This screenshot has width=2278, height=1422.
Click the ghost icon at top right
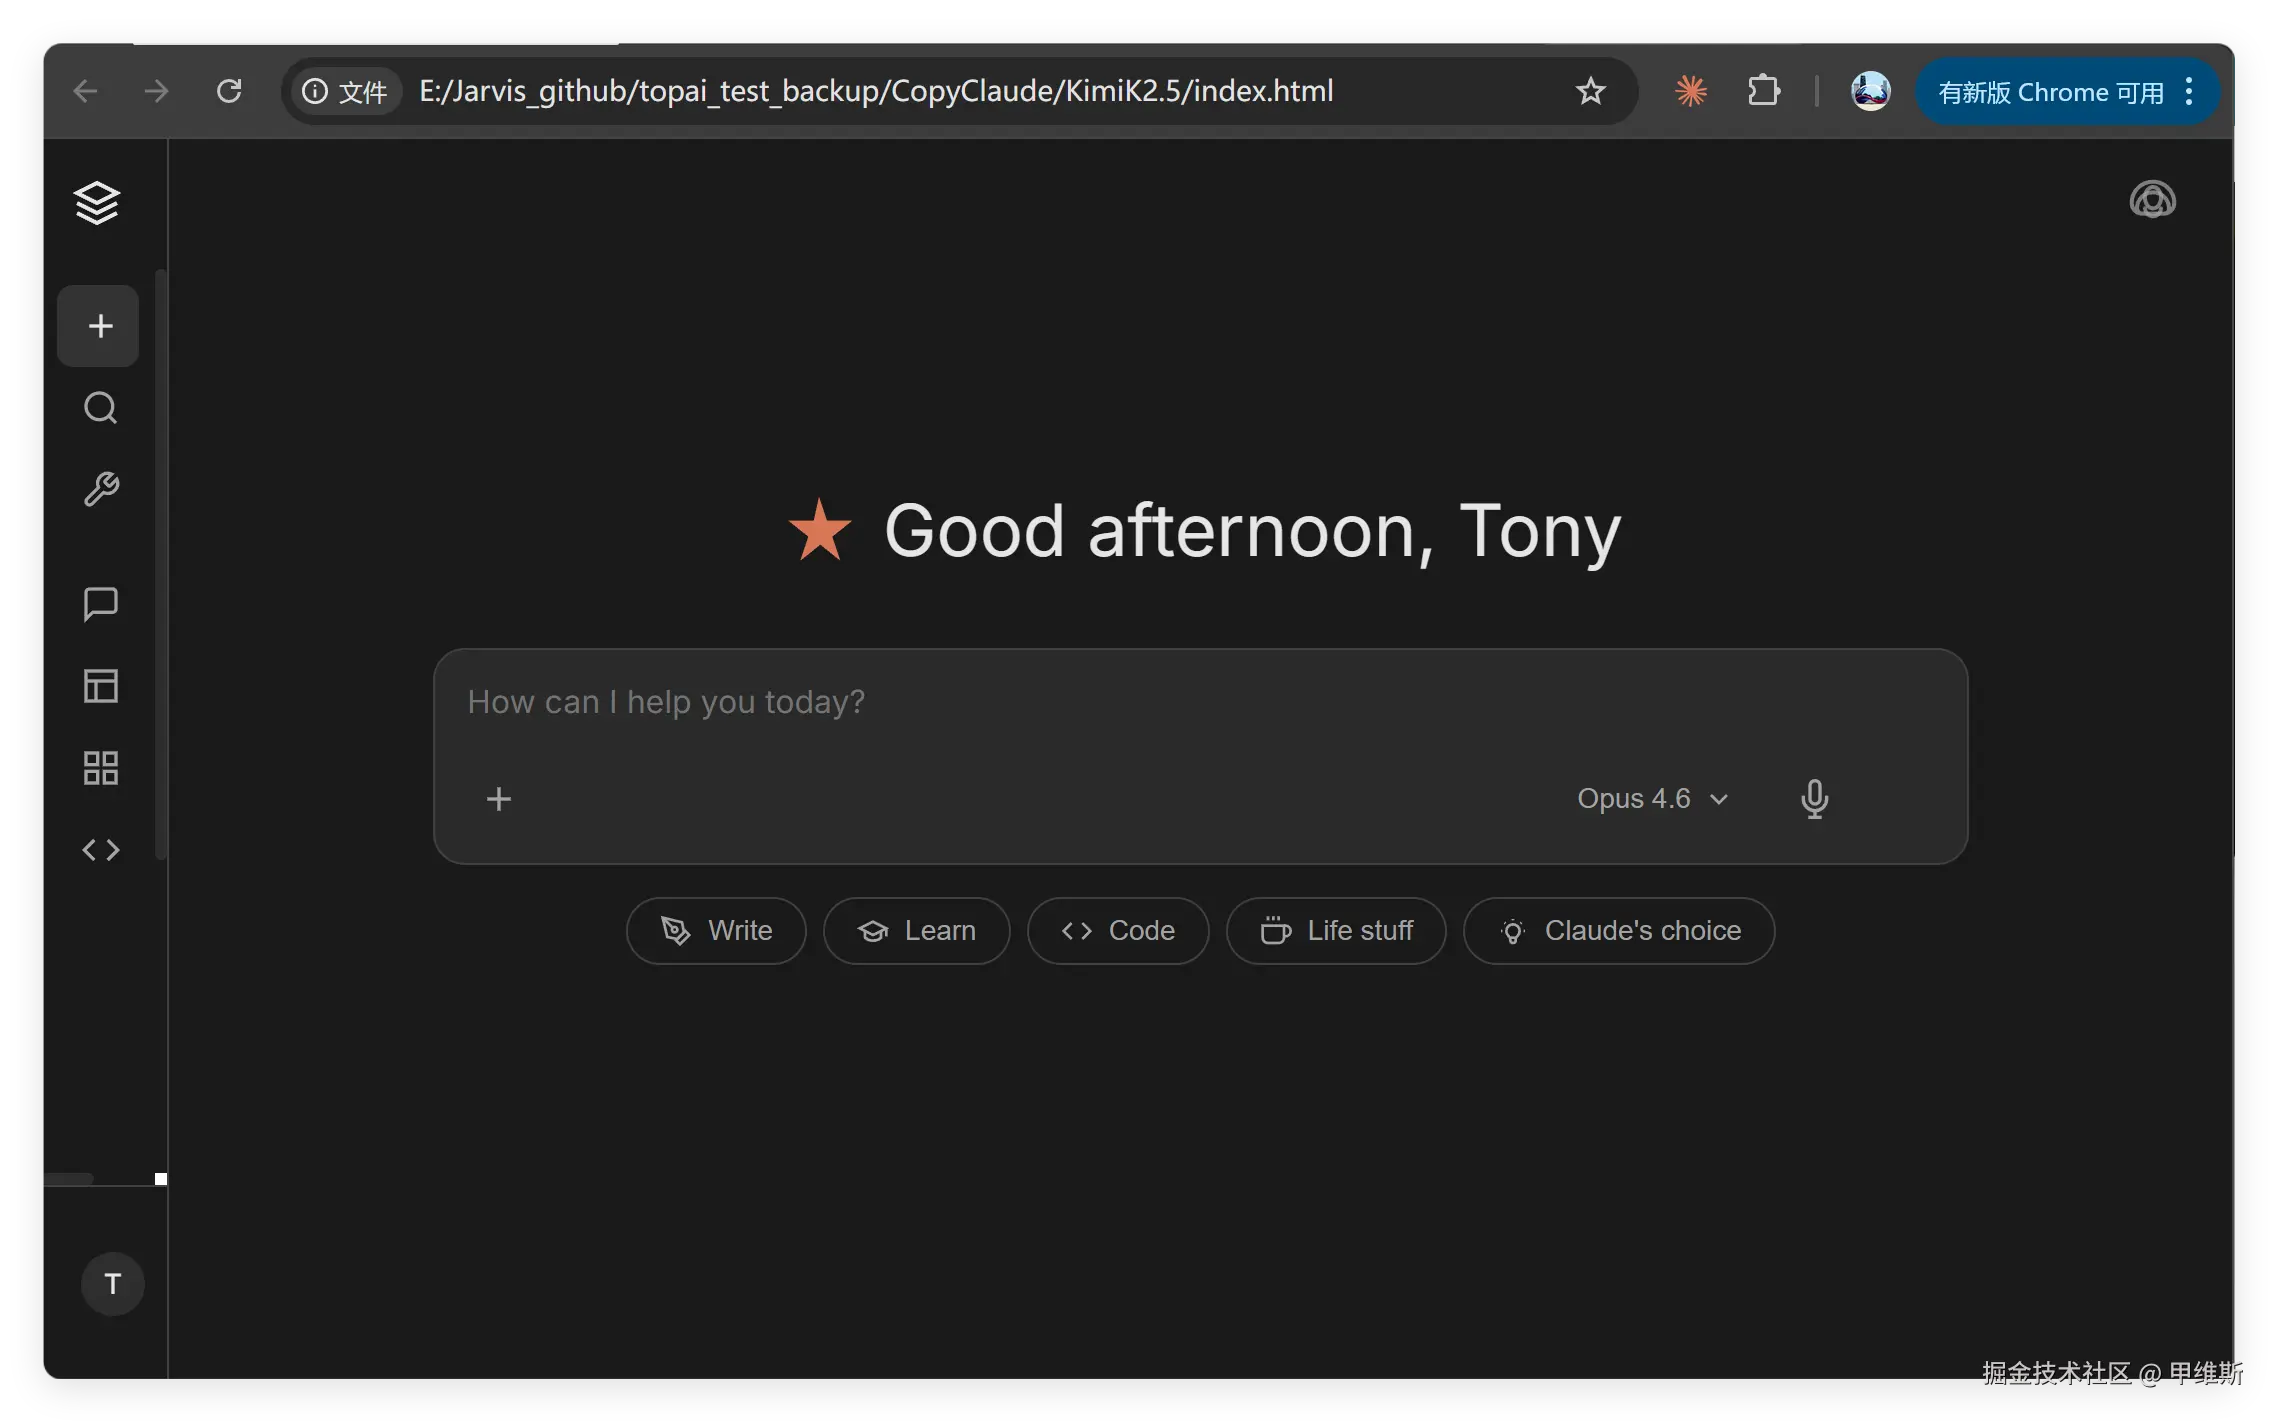click(x=2152, y=200)
